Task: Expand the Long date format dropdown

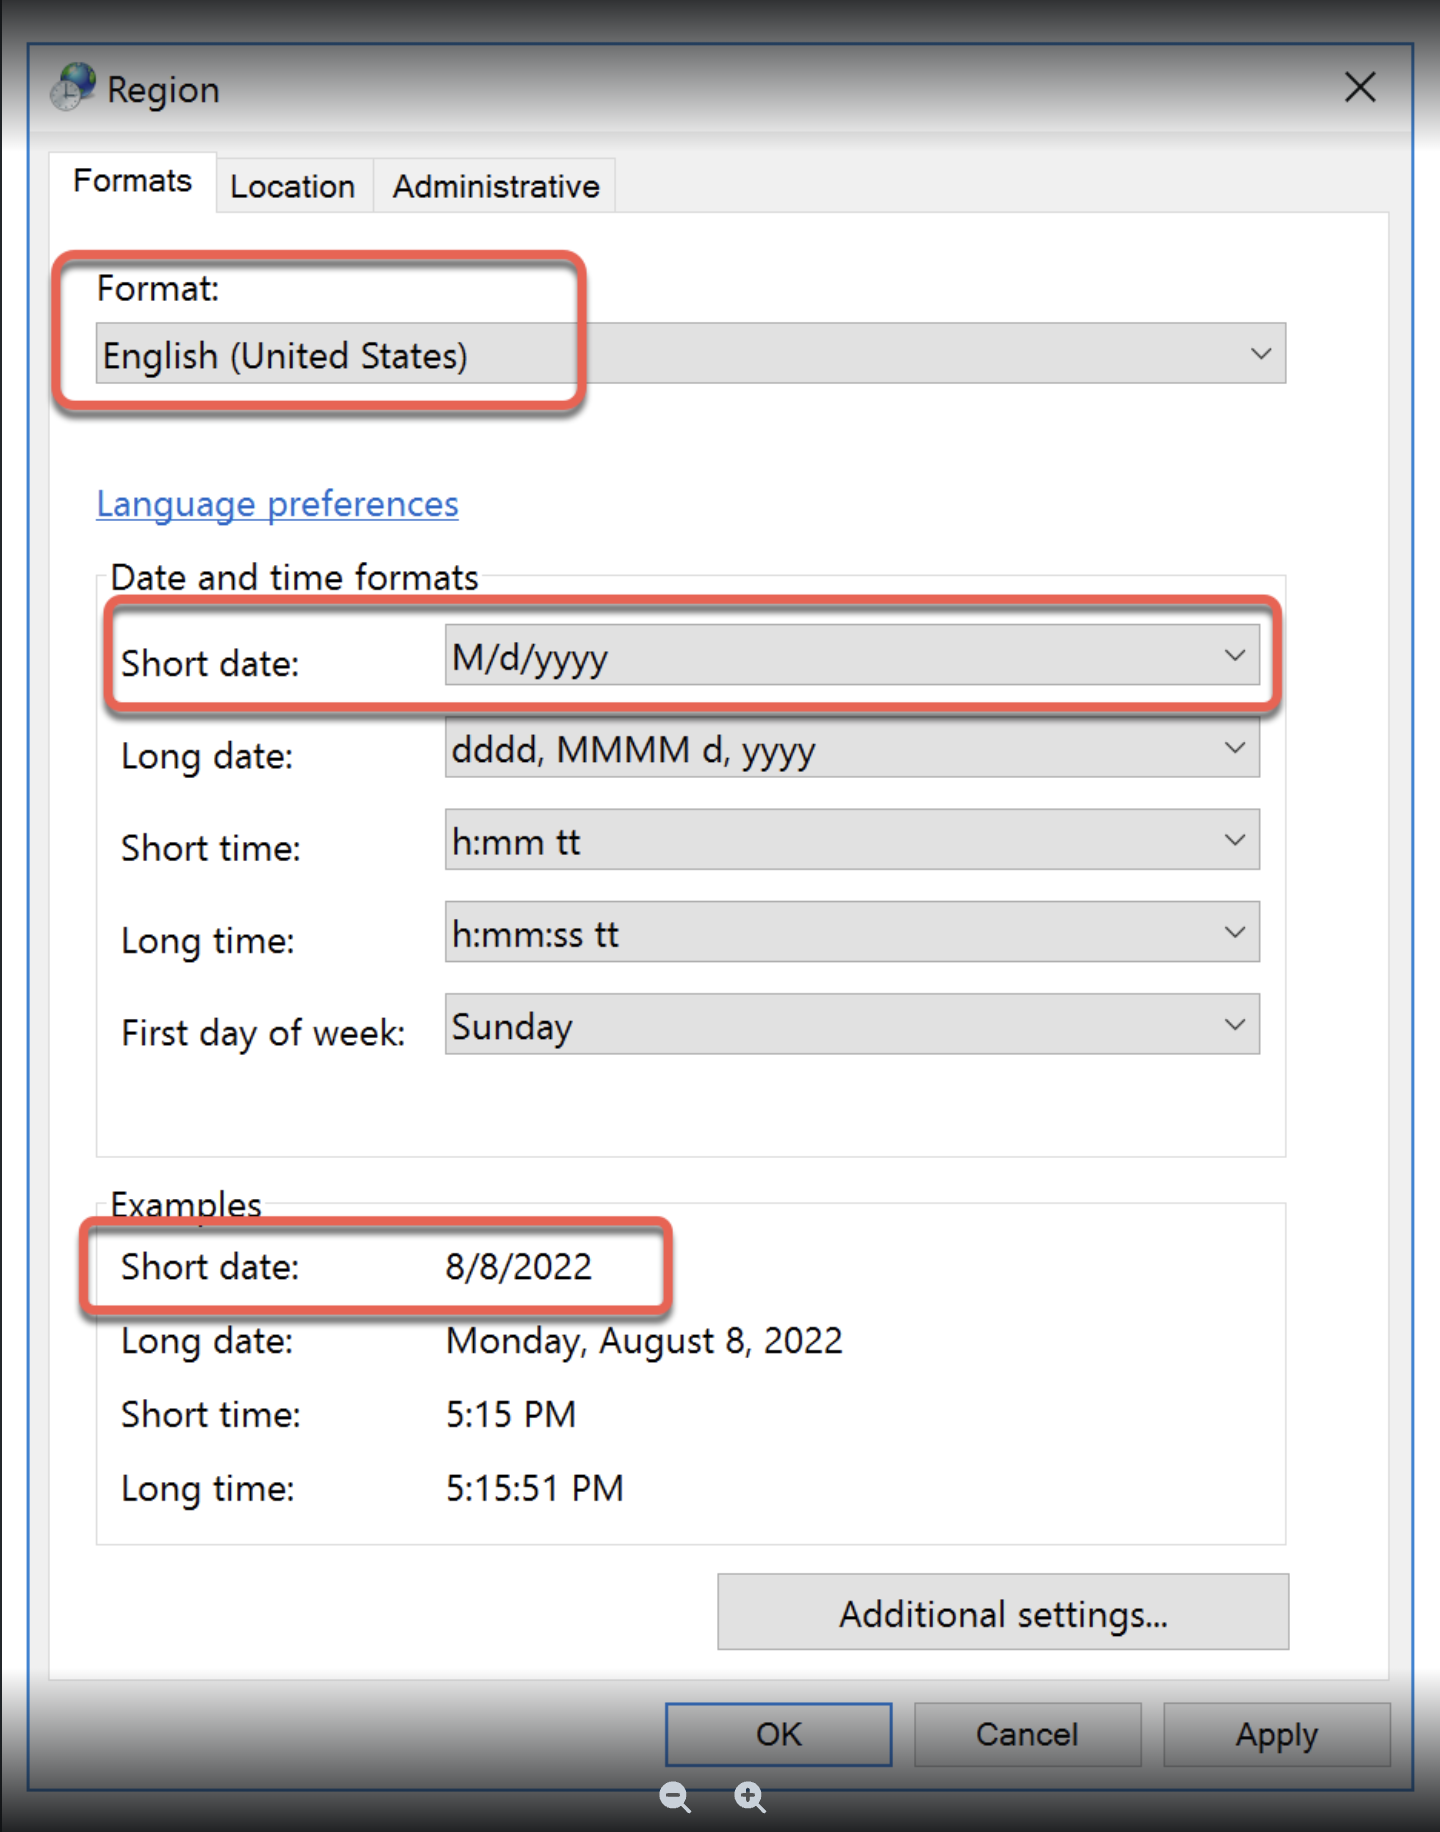Action: click(852, 748)
